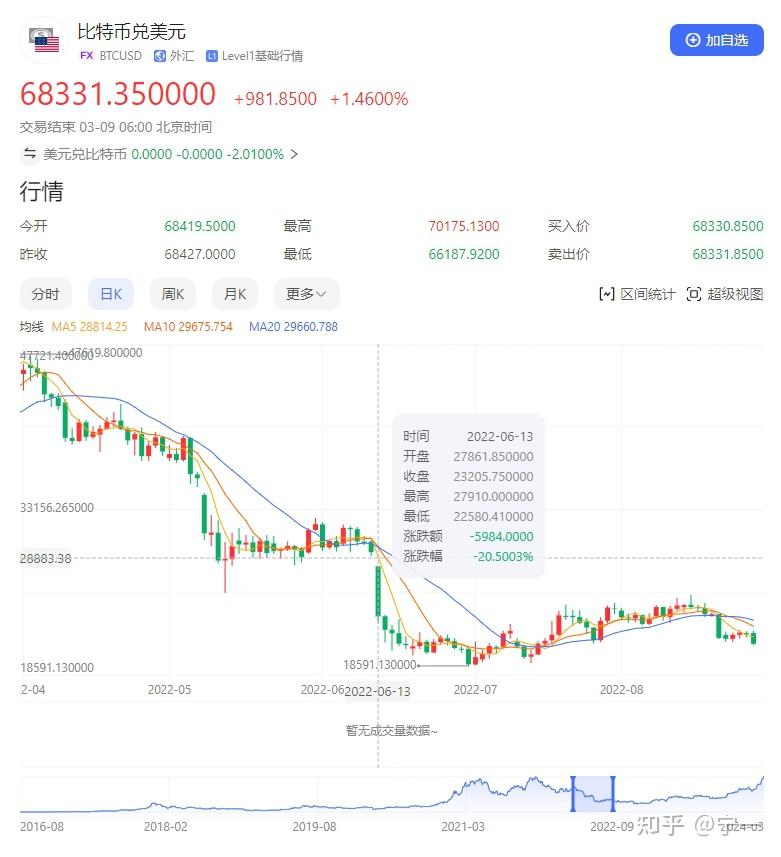The height and width of the screenshot is (857, 781).
Task: Click the 2022-07 x-axis date label
Action: tap(475, 690)
